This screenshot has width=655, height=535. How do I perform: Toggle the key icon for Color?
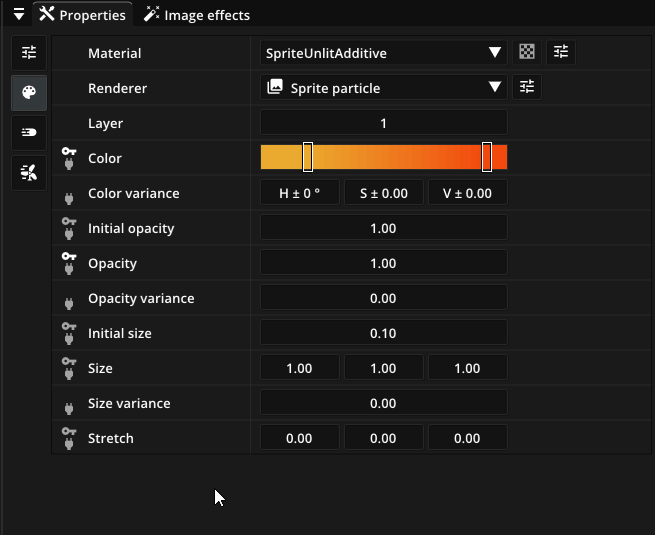tap(69, 151)
